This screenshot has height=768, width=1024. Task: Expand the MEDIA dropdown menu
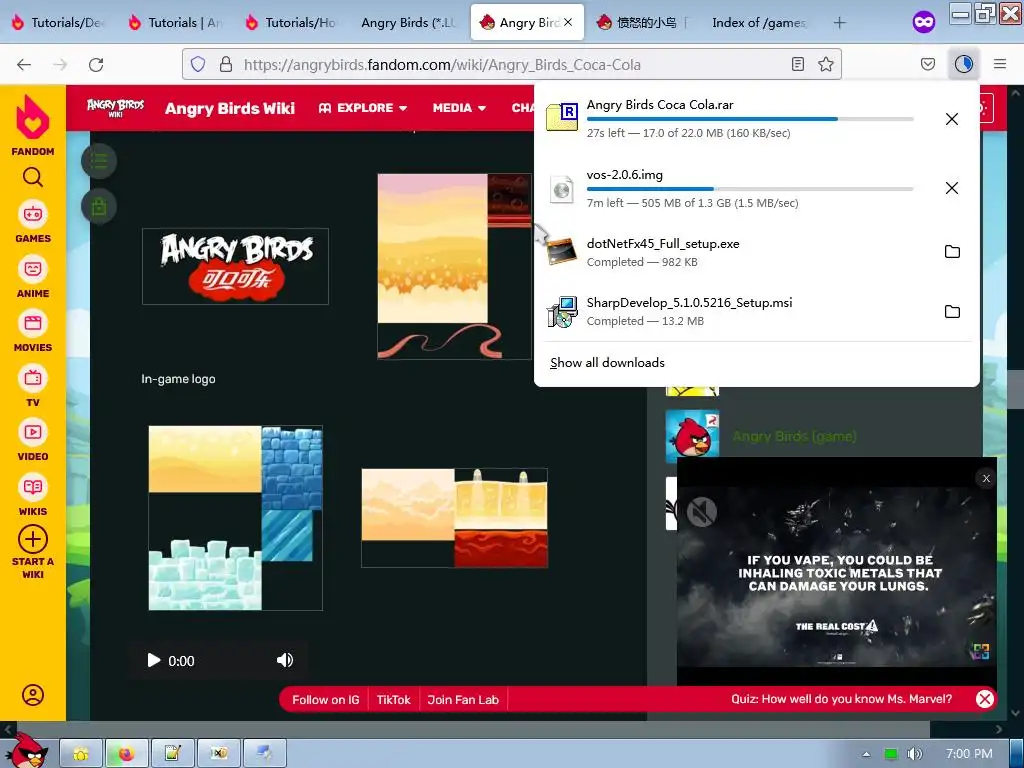[459, 108]
